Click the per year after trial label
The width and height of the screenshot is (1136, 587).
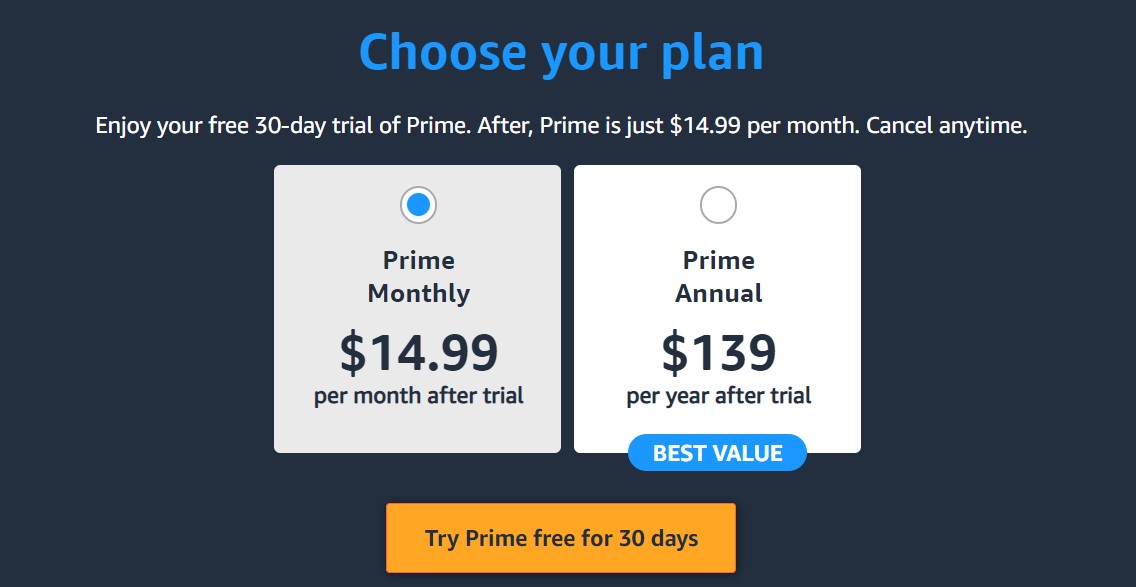pyautogui.click(x=717, y=395)
